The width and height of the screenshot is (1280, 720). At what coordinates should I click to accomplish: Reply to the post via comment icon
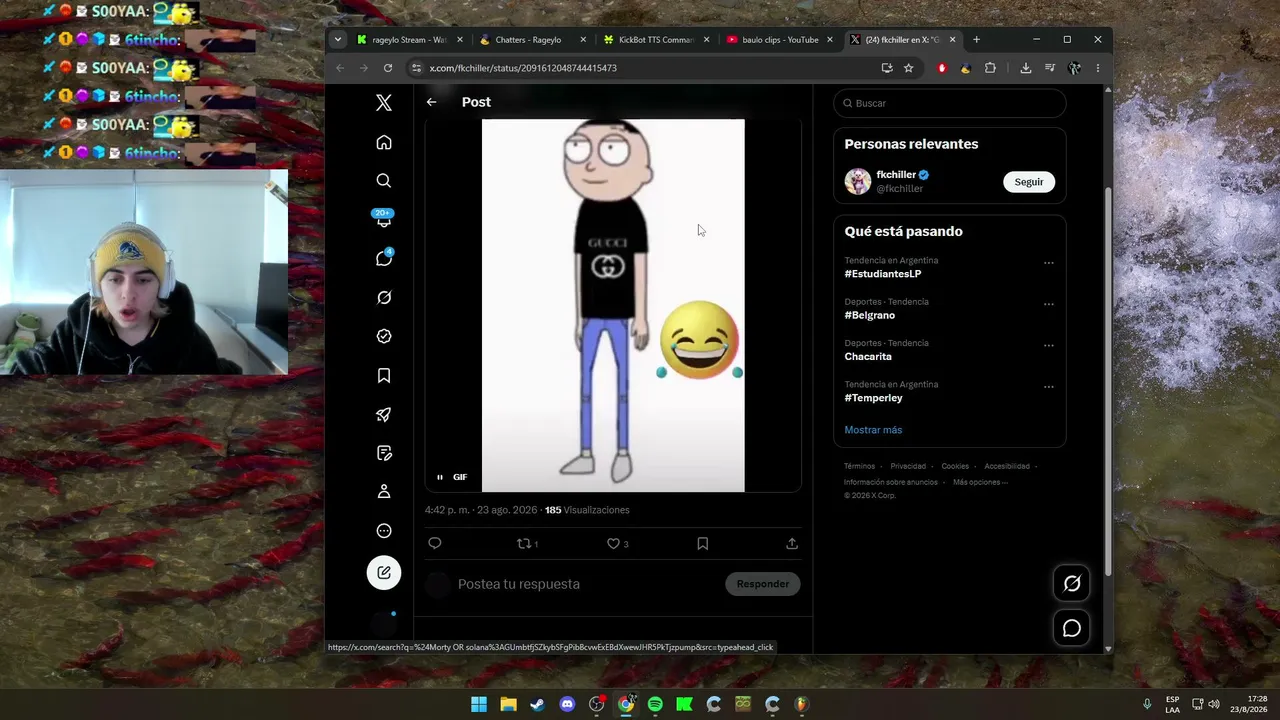[x=434, y=543]
